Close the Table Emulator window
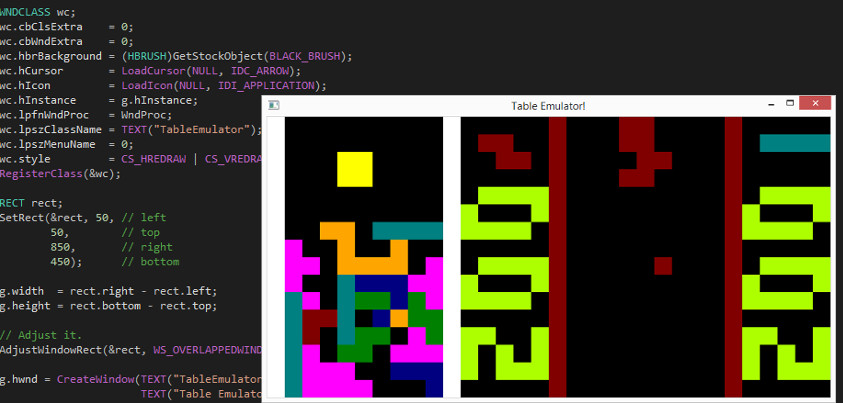This screenshot has width=843, height=403. pyautogui.click(x=816, y=104)
